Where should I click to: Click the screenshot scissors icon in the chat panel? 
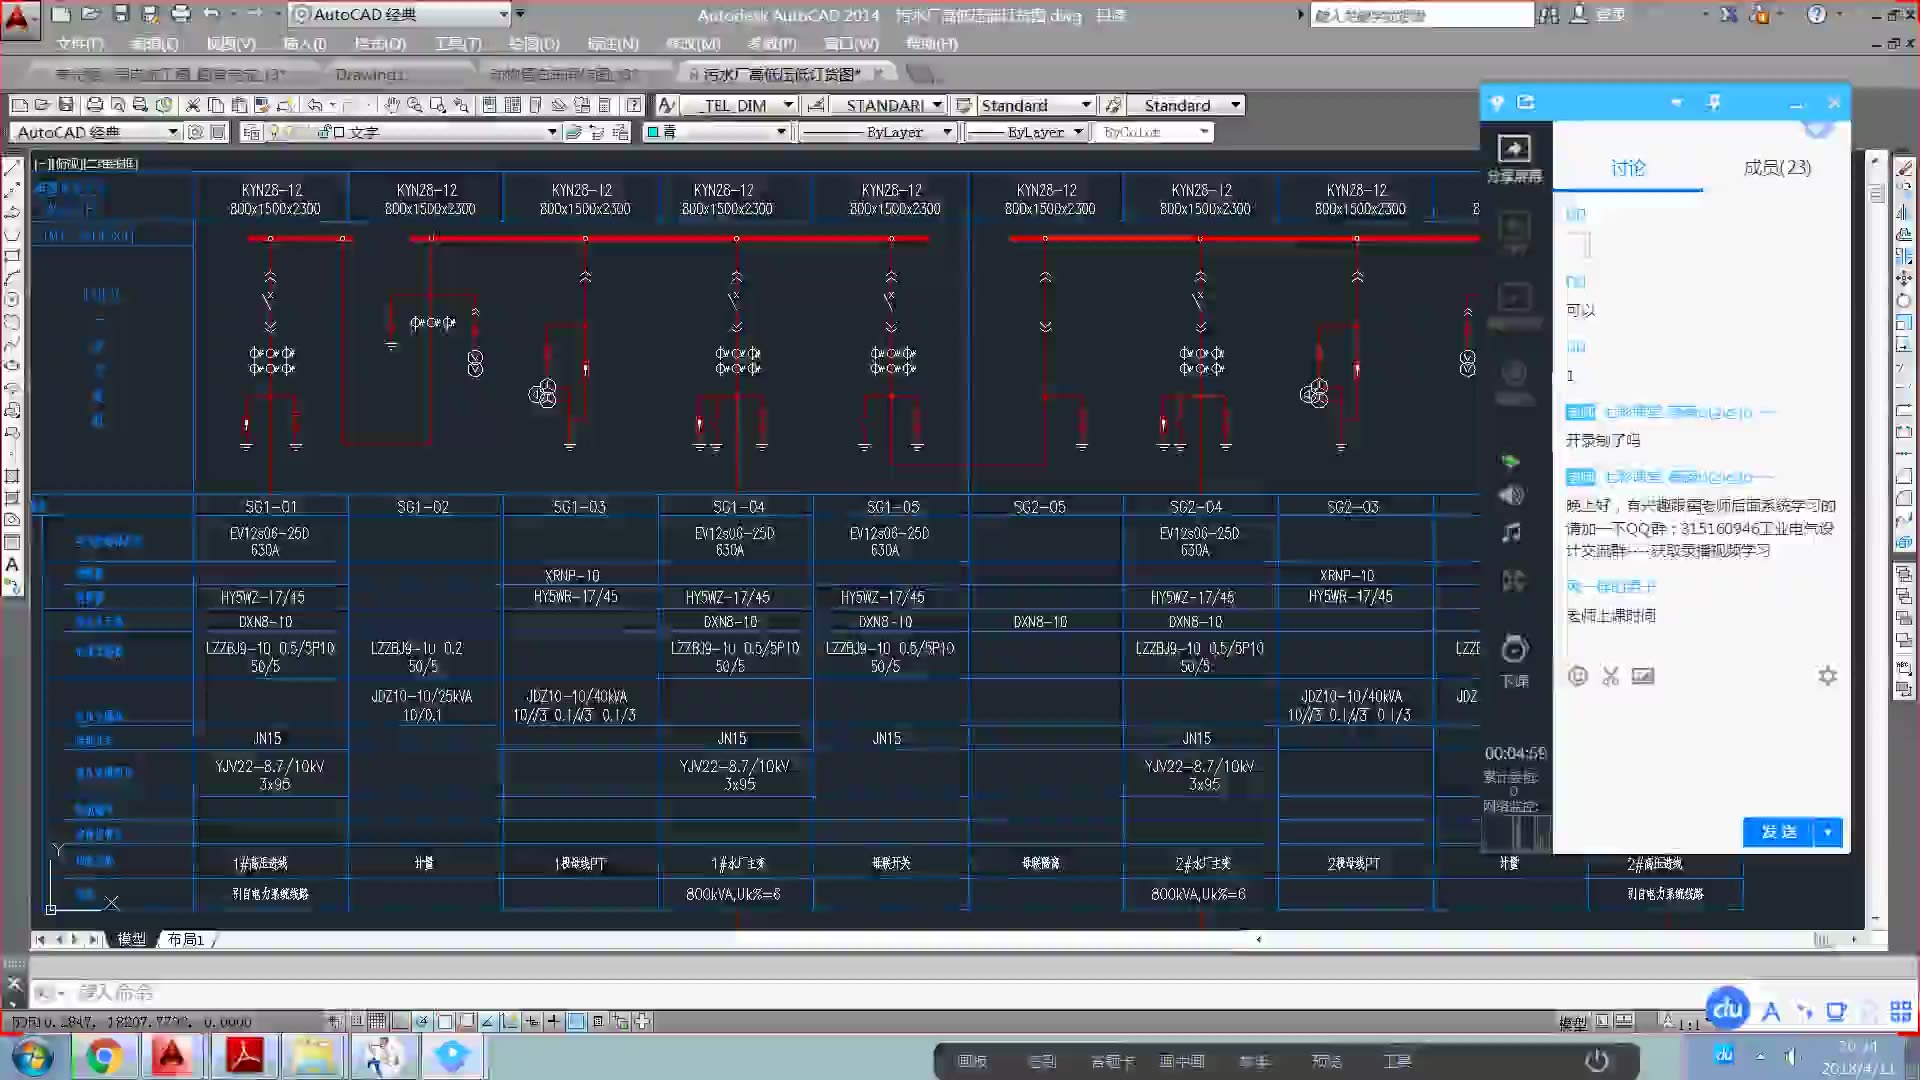point(1610,676)
